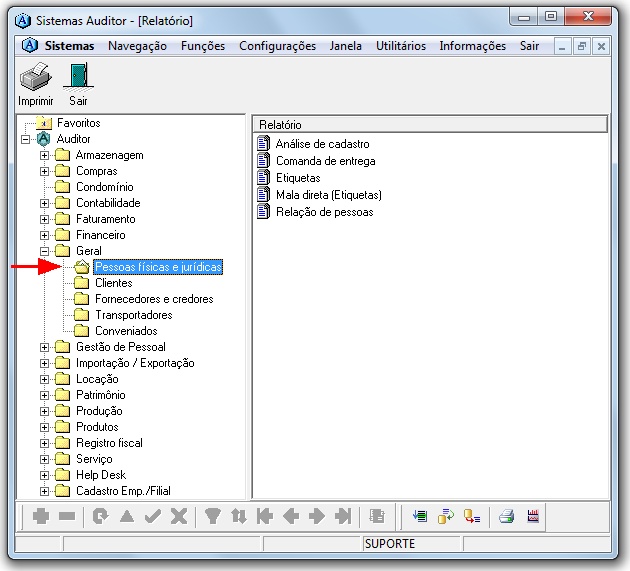Click the filter funnel icon

[213, 516]
